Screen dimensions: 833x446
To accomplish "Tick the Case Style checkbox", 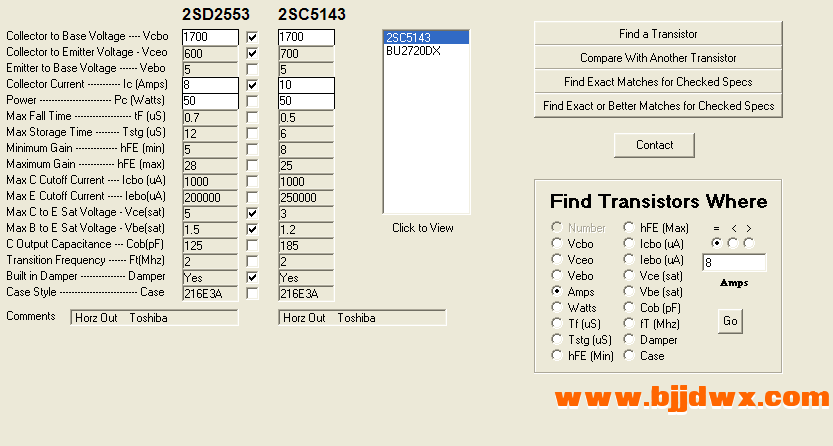I will [x=252, y=293].
